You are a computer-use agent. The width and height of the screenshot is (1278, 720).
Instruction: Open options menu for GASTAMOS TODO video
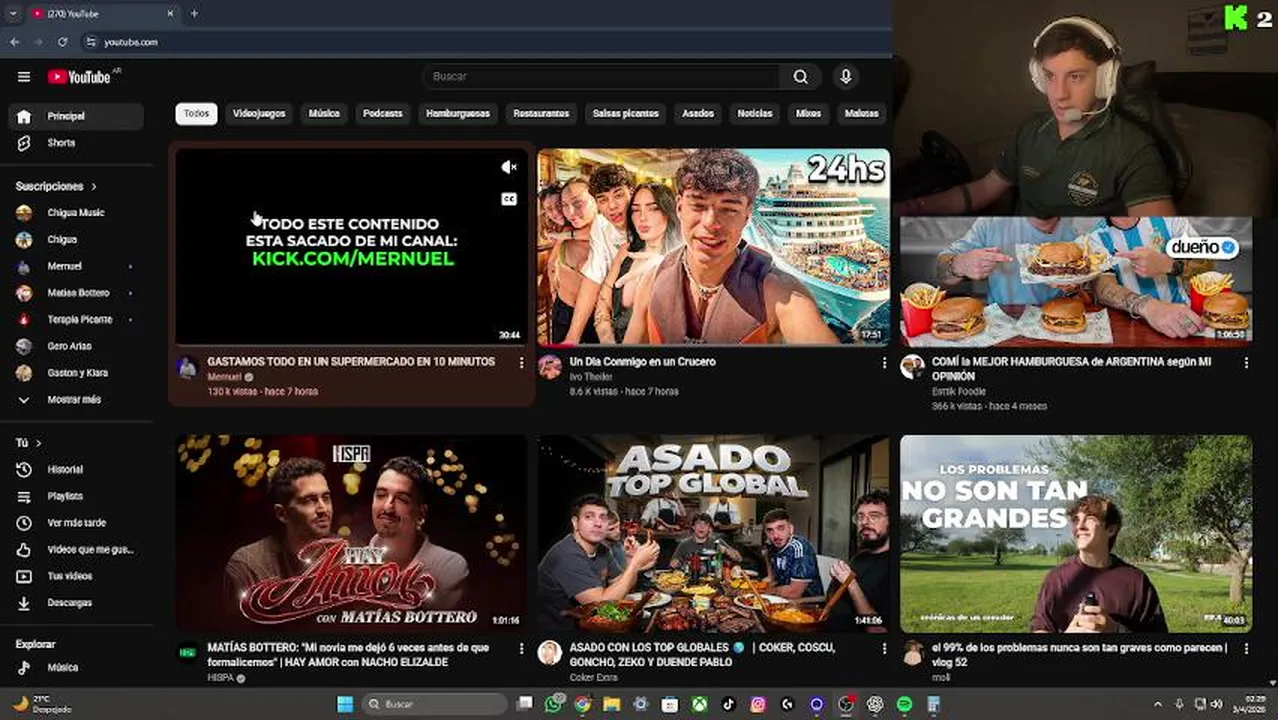(521, 363)
